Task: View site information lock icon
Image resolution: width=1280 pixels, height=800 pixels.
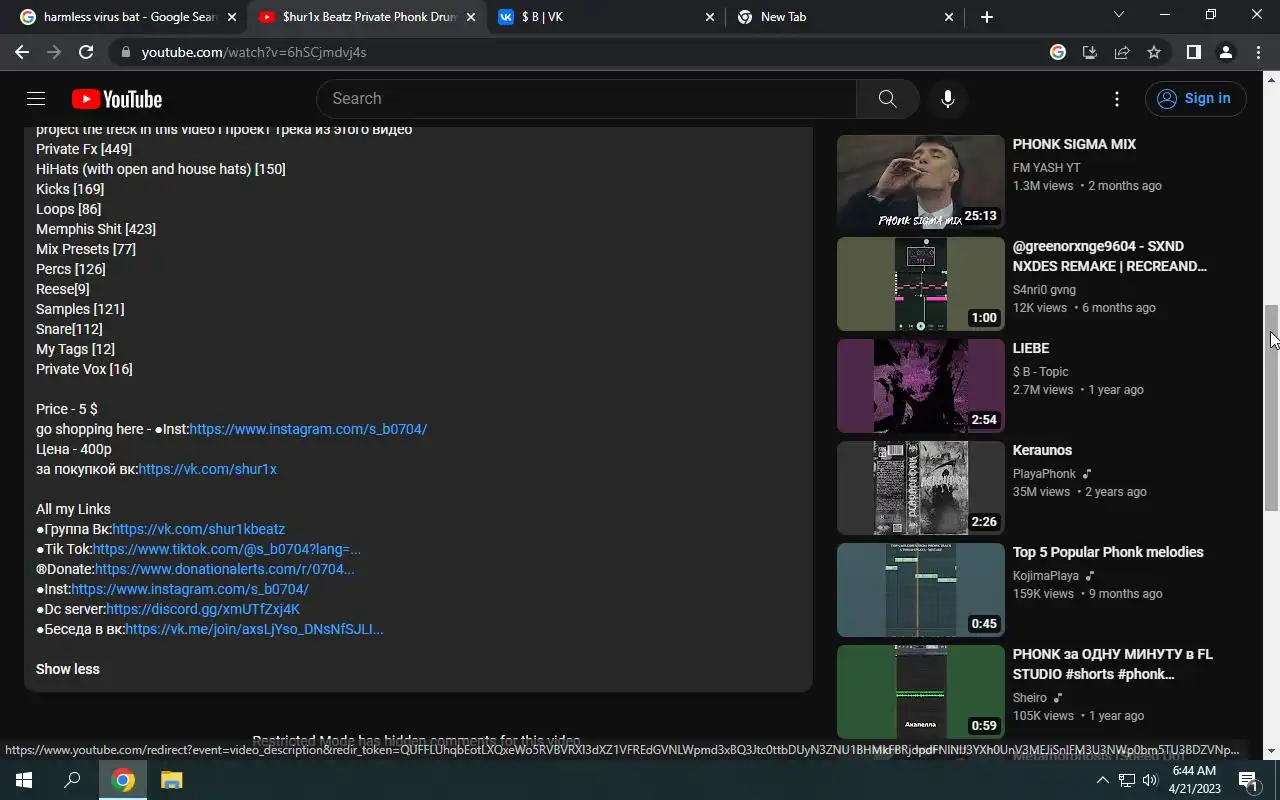Action: click(x=124, y=52)
